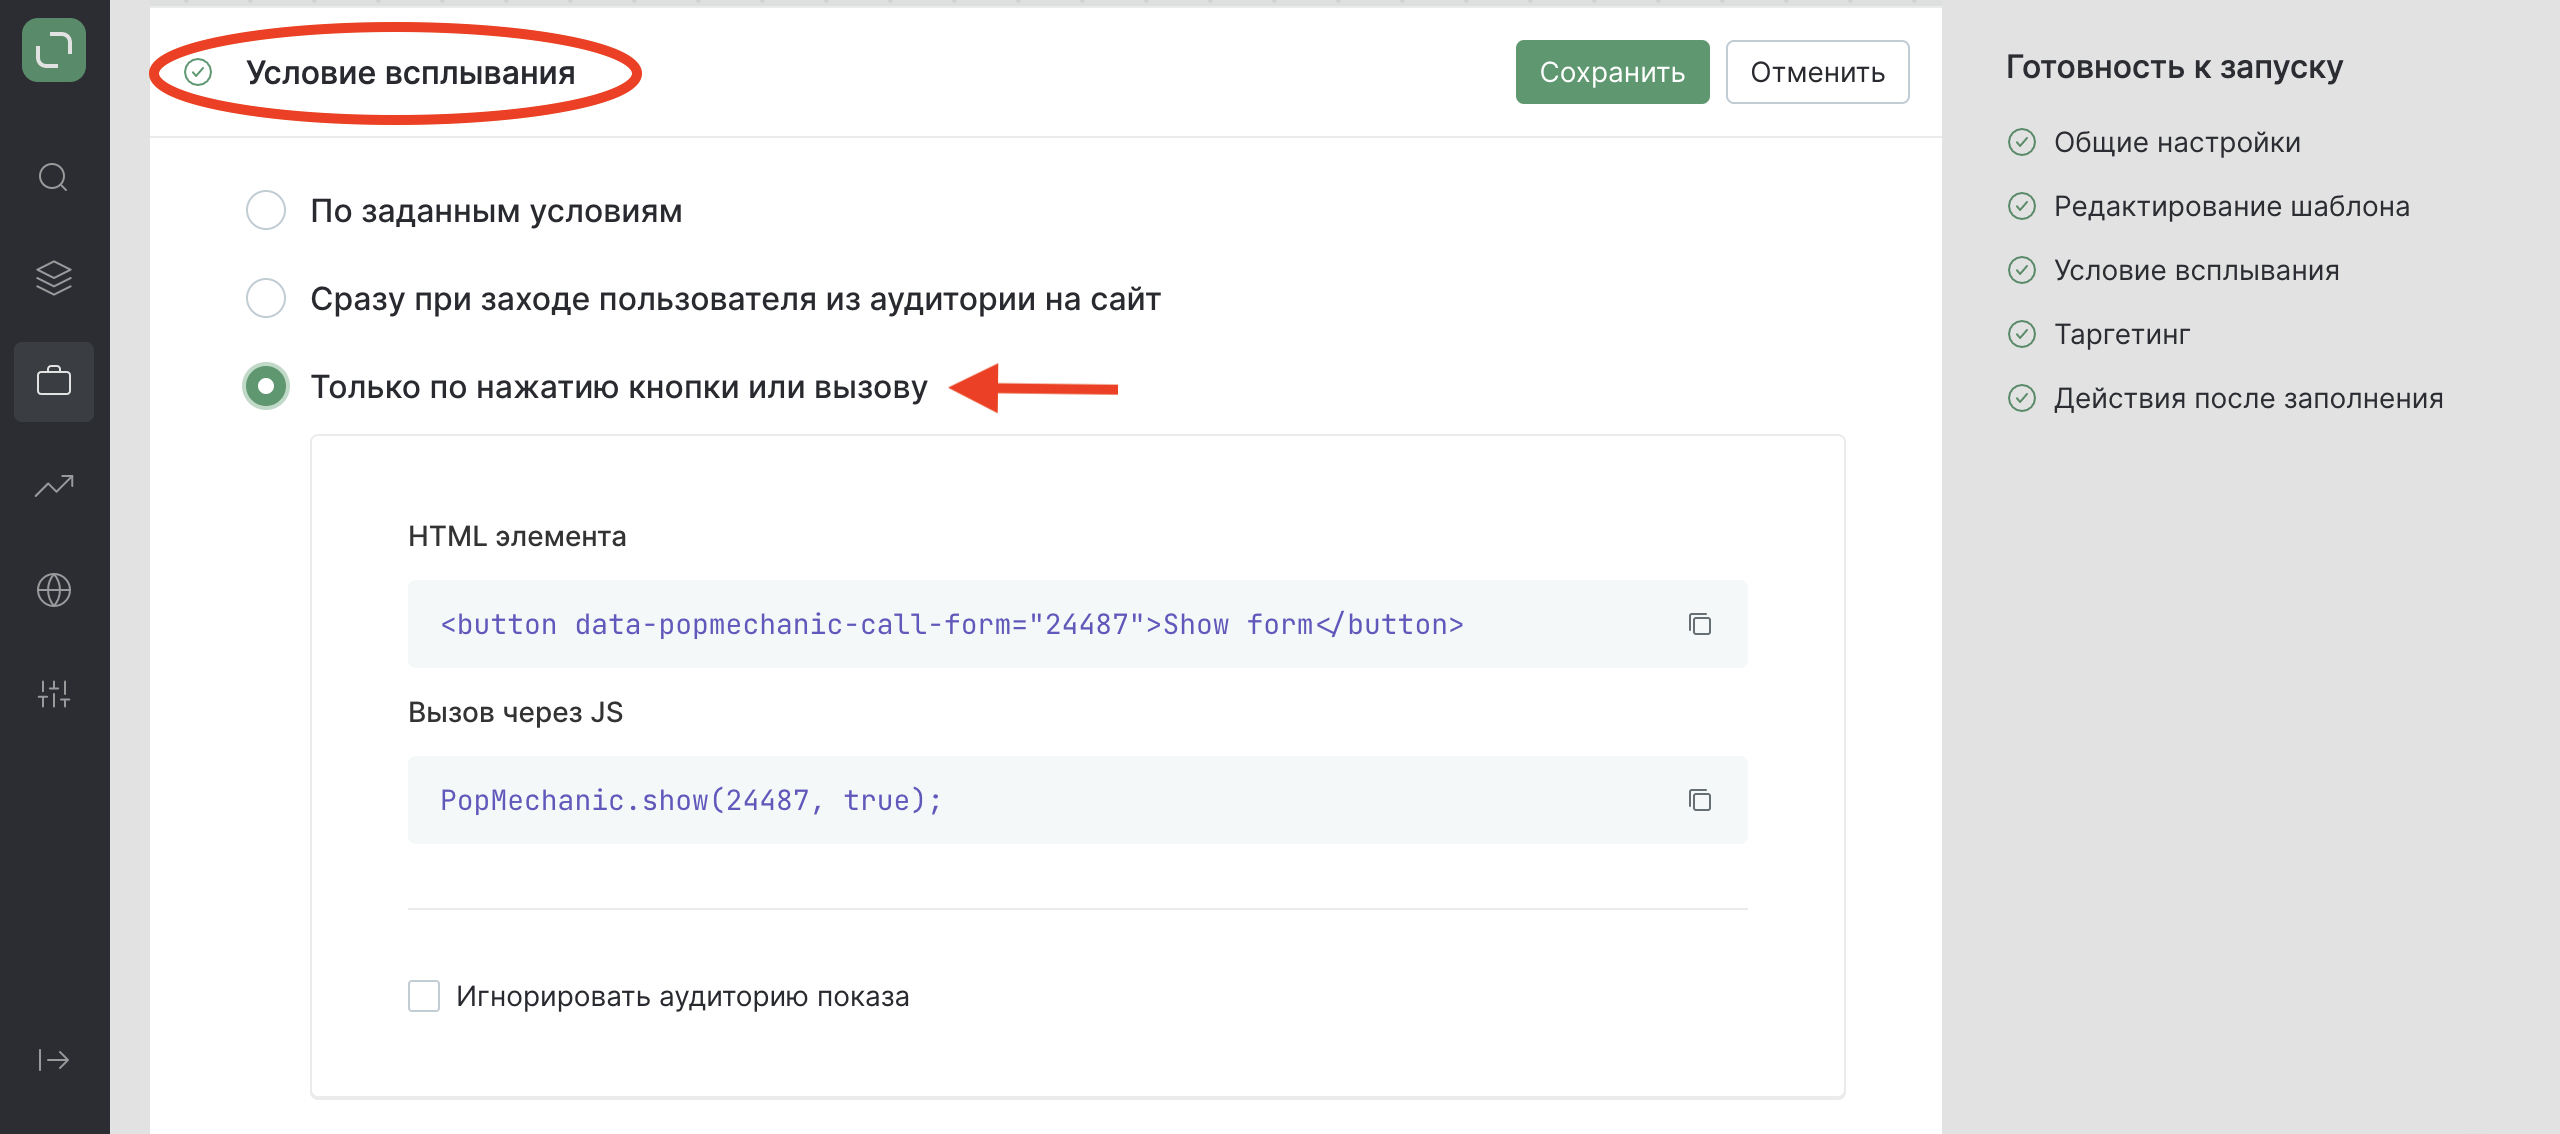
Task: Click checkmark icon next to Таргетинг
Action: [x=2022, y=334]
